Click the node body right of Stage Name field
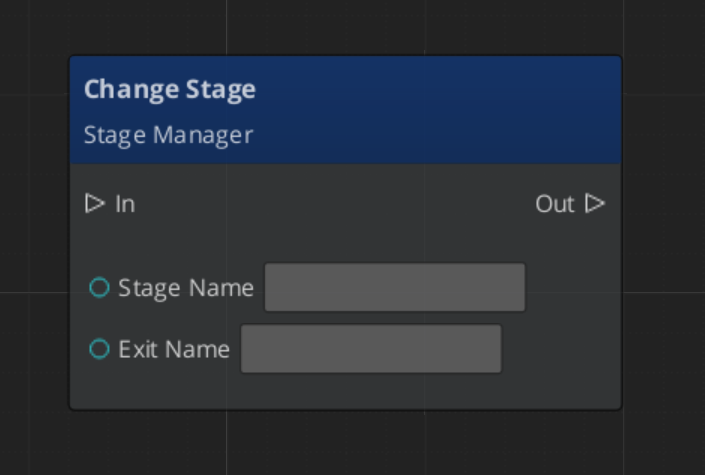The height and width of the screenshot is (475, 705). (572, 288)
